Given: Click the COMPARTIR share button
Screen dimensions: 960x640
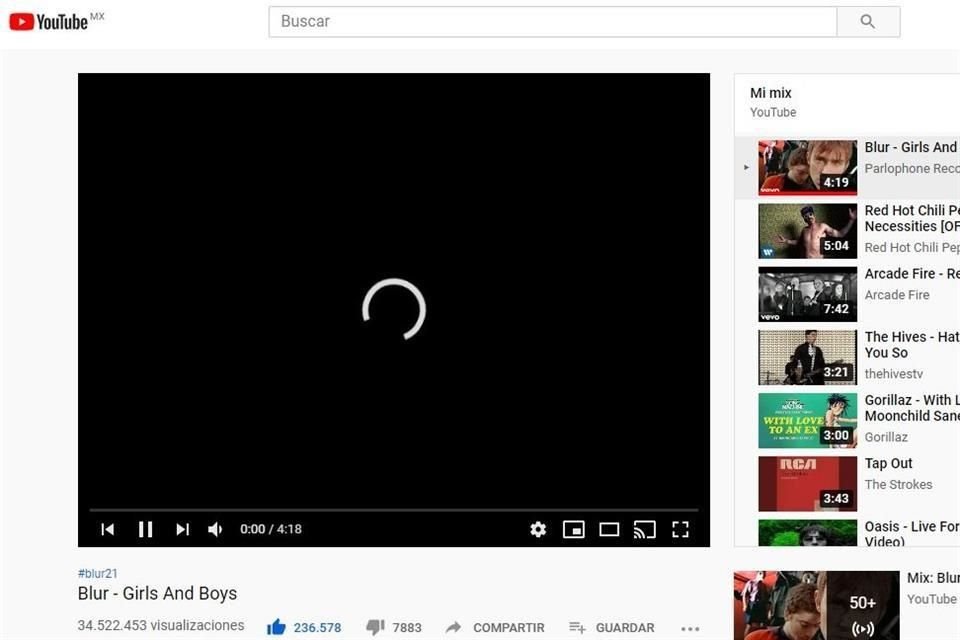Looking at the screenshot, I should (x=495, y=628).
